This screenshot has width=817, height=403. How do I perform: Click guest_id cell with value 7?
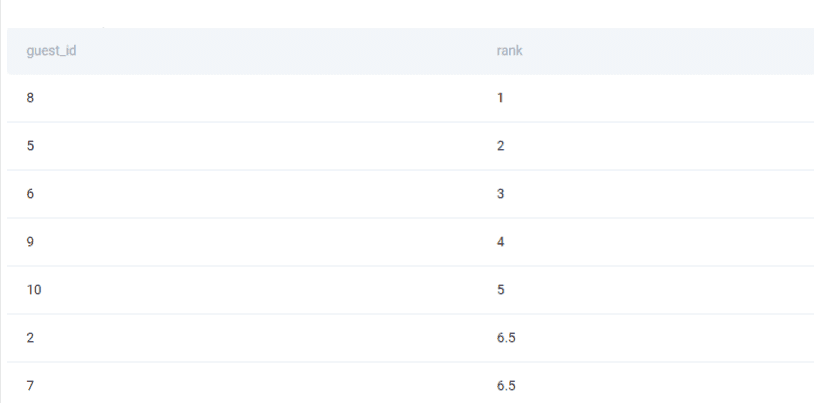tap(31, 386)
